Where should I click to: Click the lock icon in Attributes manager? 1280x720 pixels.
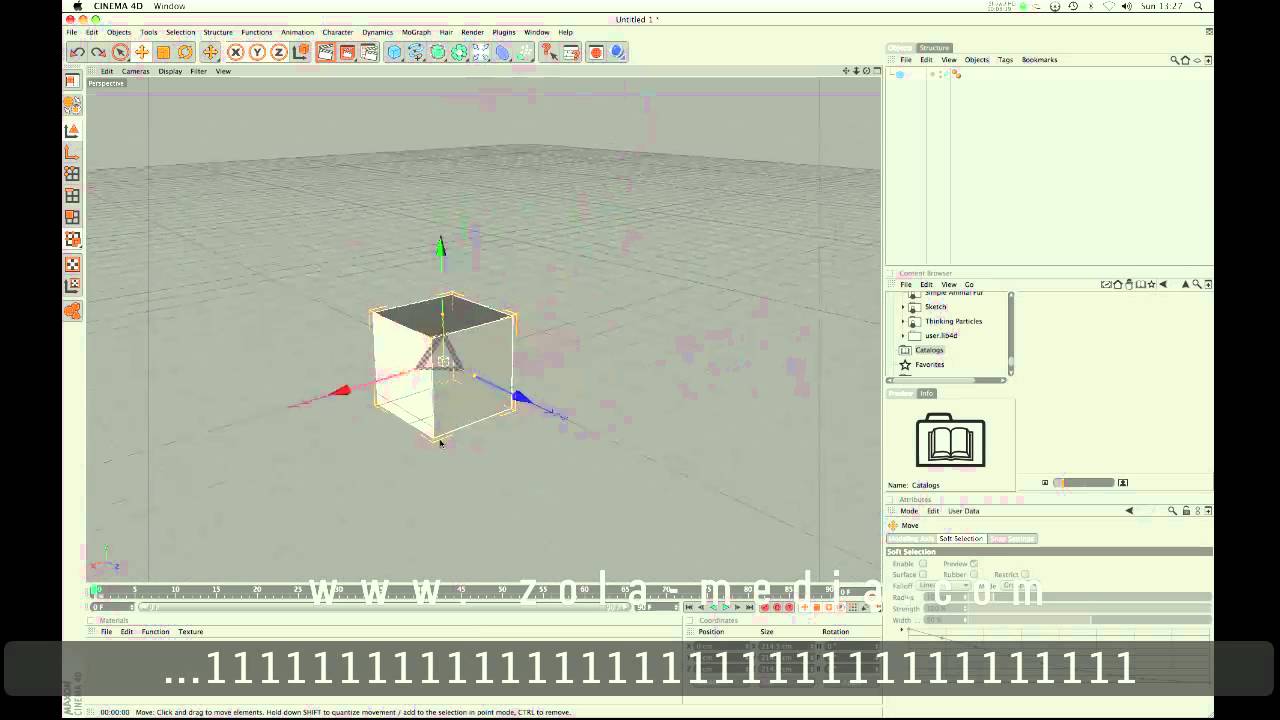[1186, 511]
